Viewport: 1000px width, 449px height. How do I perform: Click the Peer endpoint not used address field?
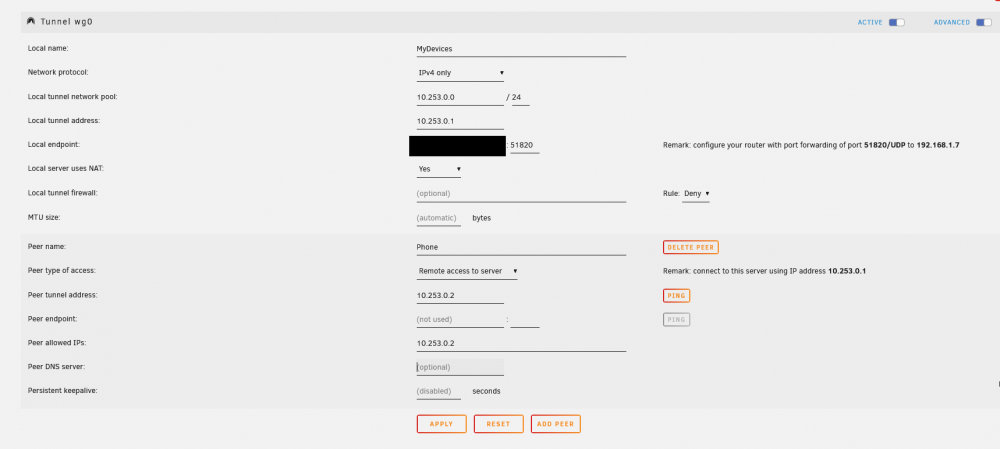pos(460,320)
